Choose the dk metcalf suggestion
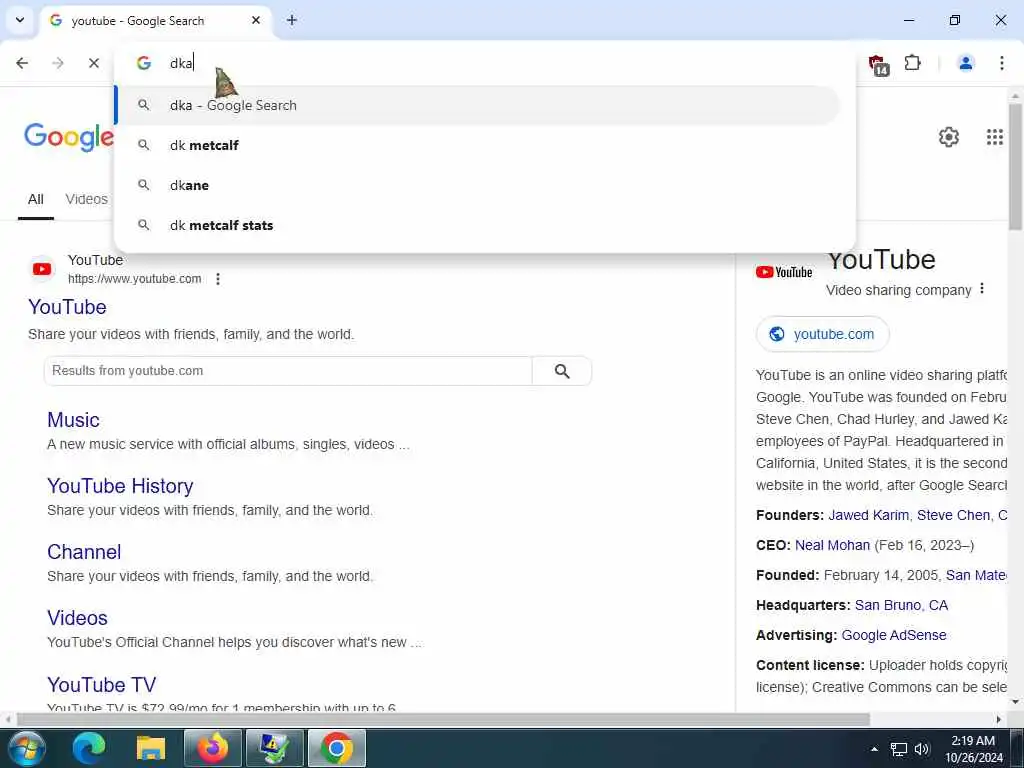 478,145
